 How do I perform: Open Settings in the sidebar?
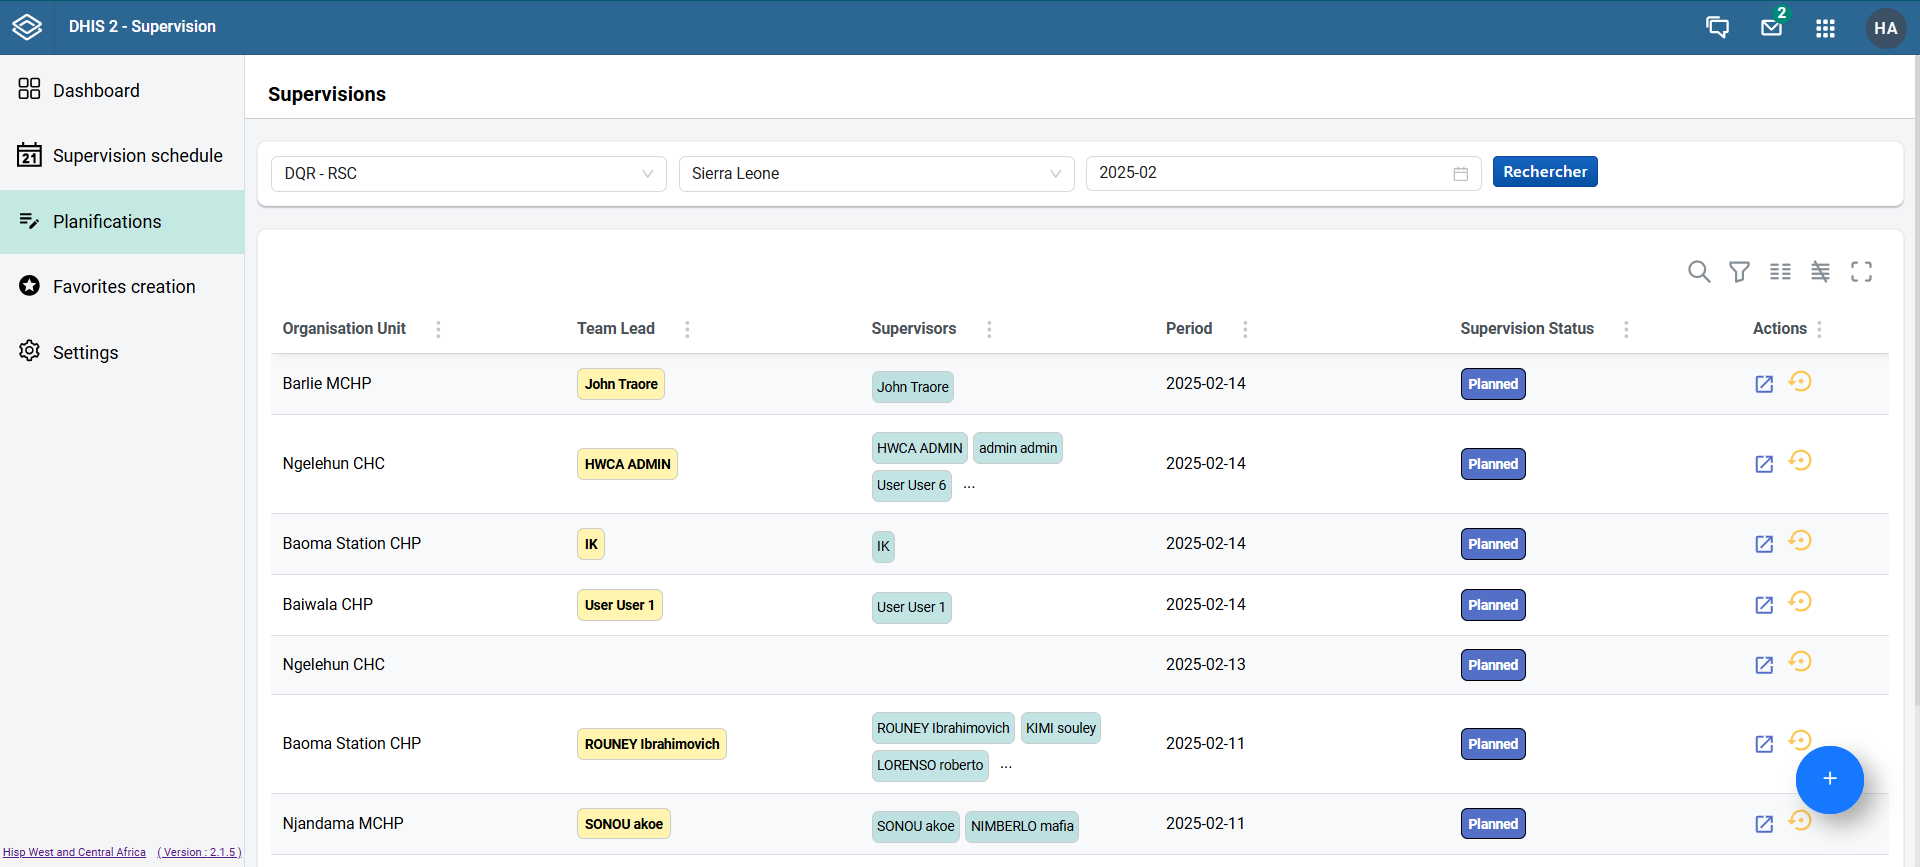click(x=122, y=352)
